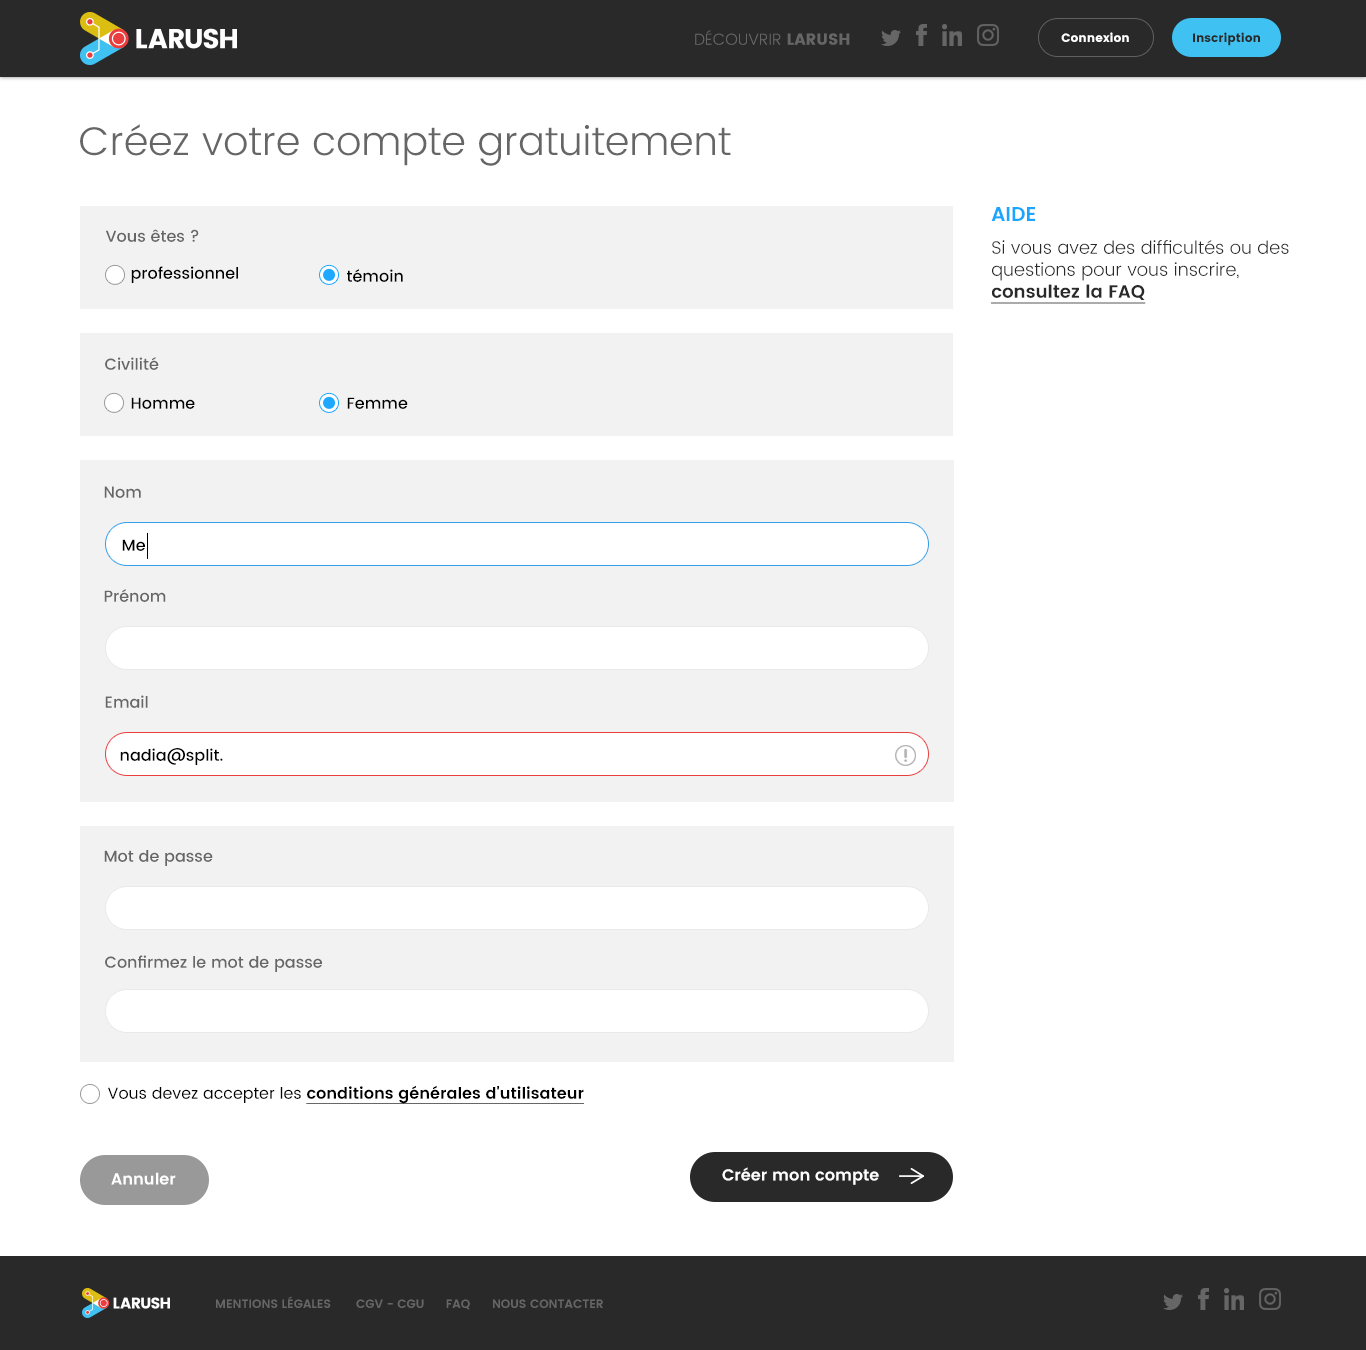Open Mentions légales footer link
This screenshot has height=1350, width=1366.
273,1304
